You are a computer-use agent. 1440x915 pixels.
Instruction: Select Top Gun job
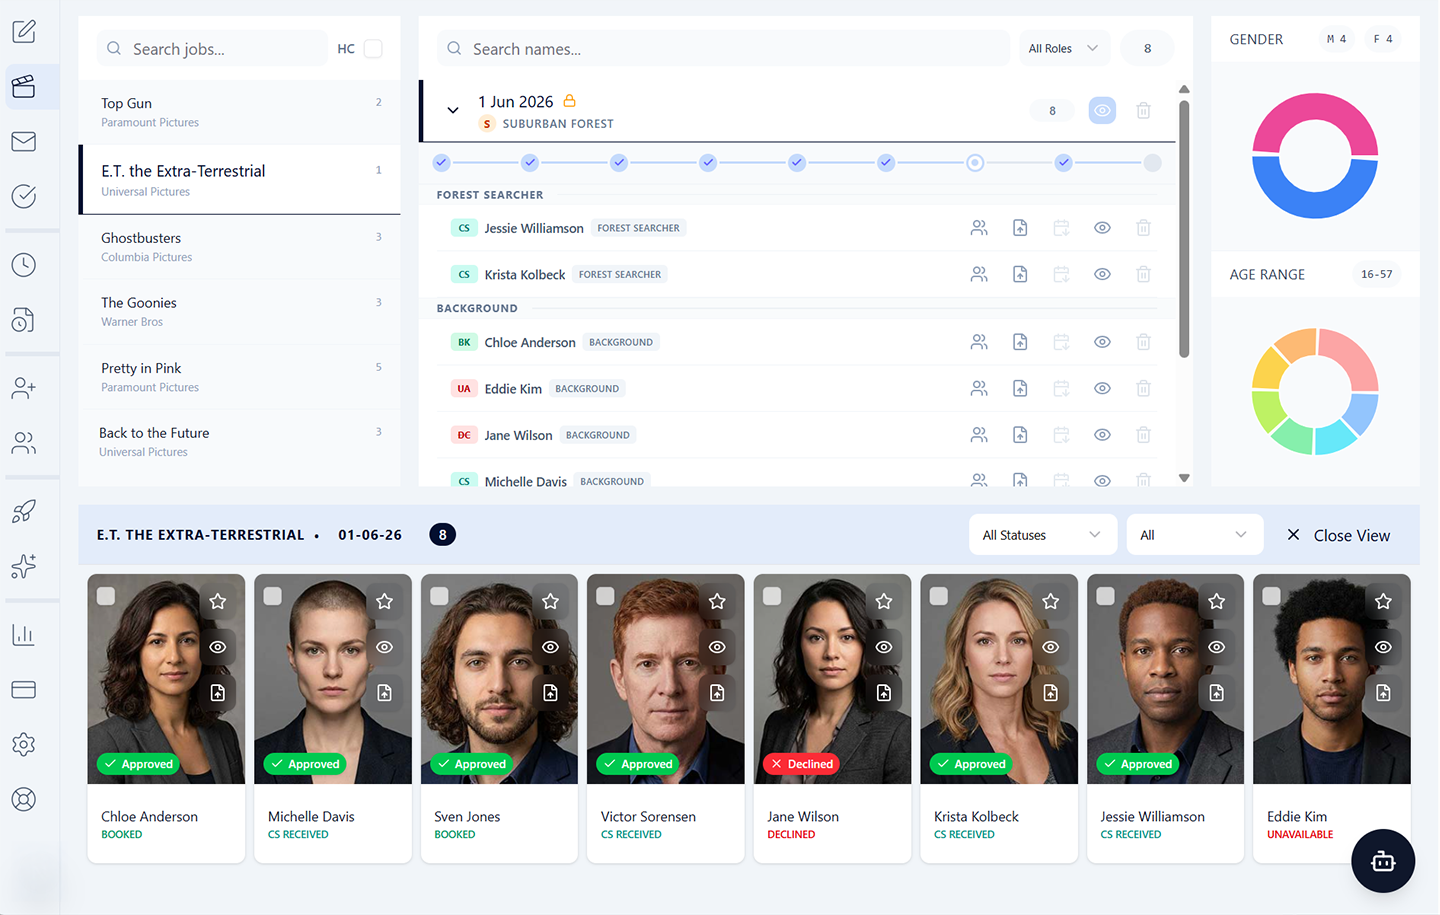240,112
